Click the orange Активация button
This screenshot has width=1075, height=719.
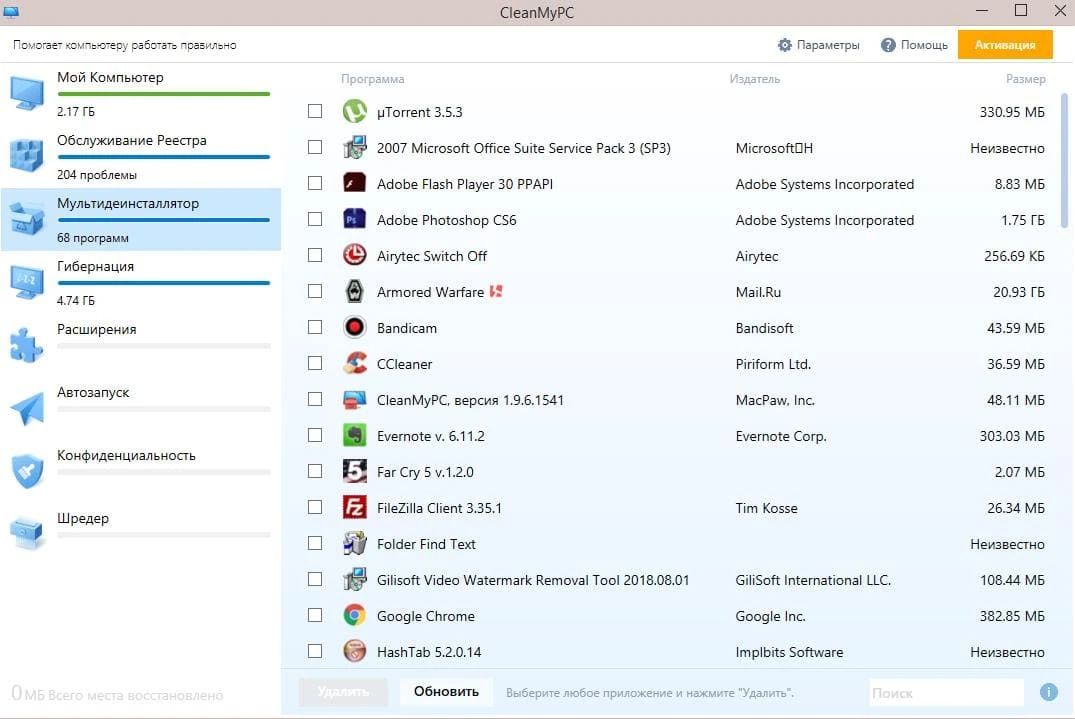pyautogui.click(x=1005, y=45)
